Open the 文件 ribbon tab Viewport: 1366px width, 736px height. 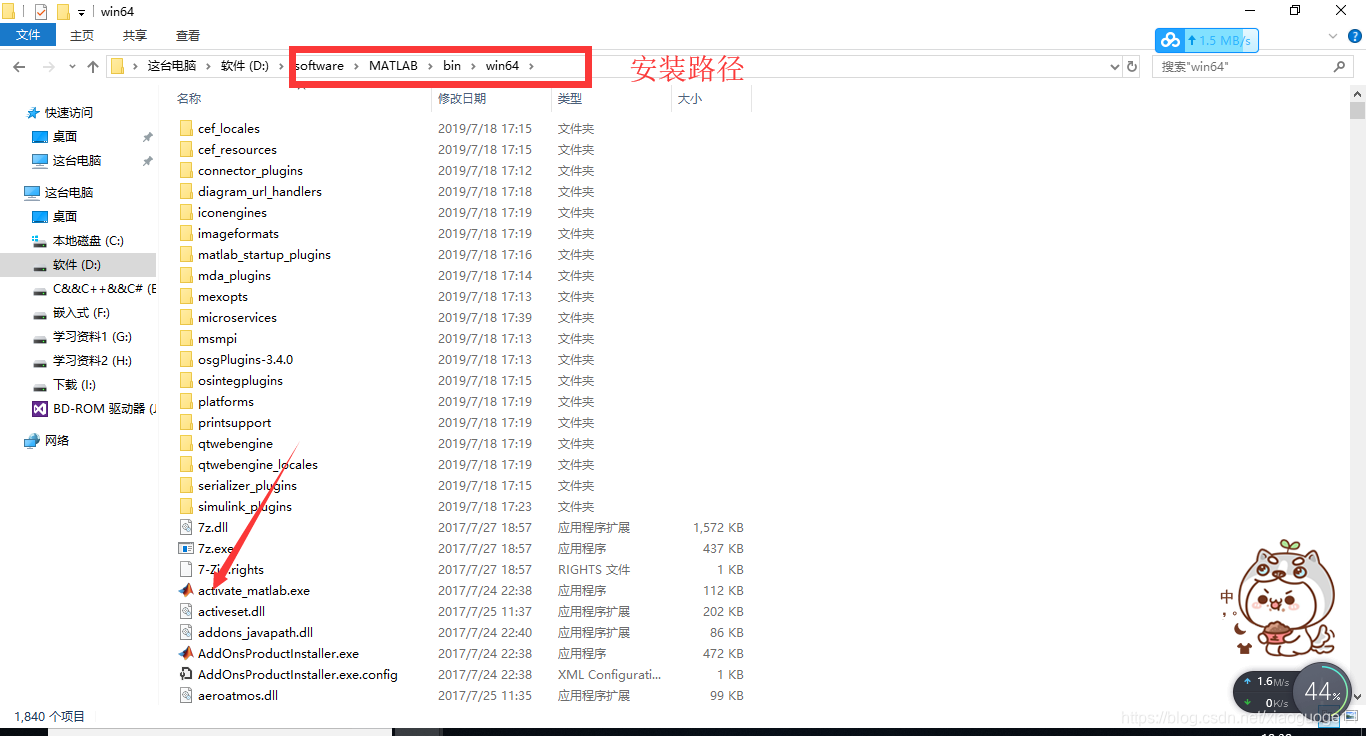pos(28,35)
